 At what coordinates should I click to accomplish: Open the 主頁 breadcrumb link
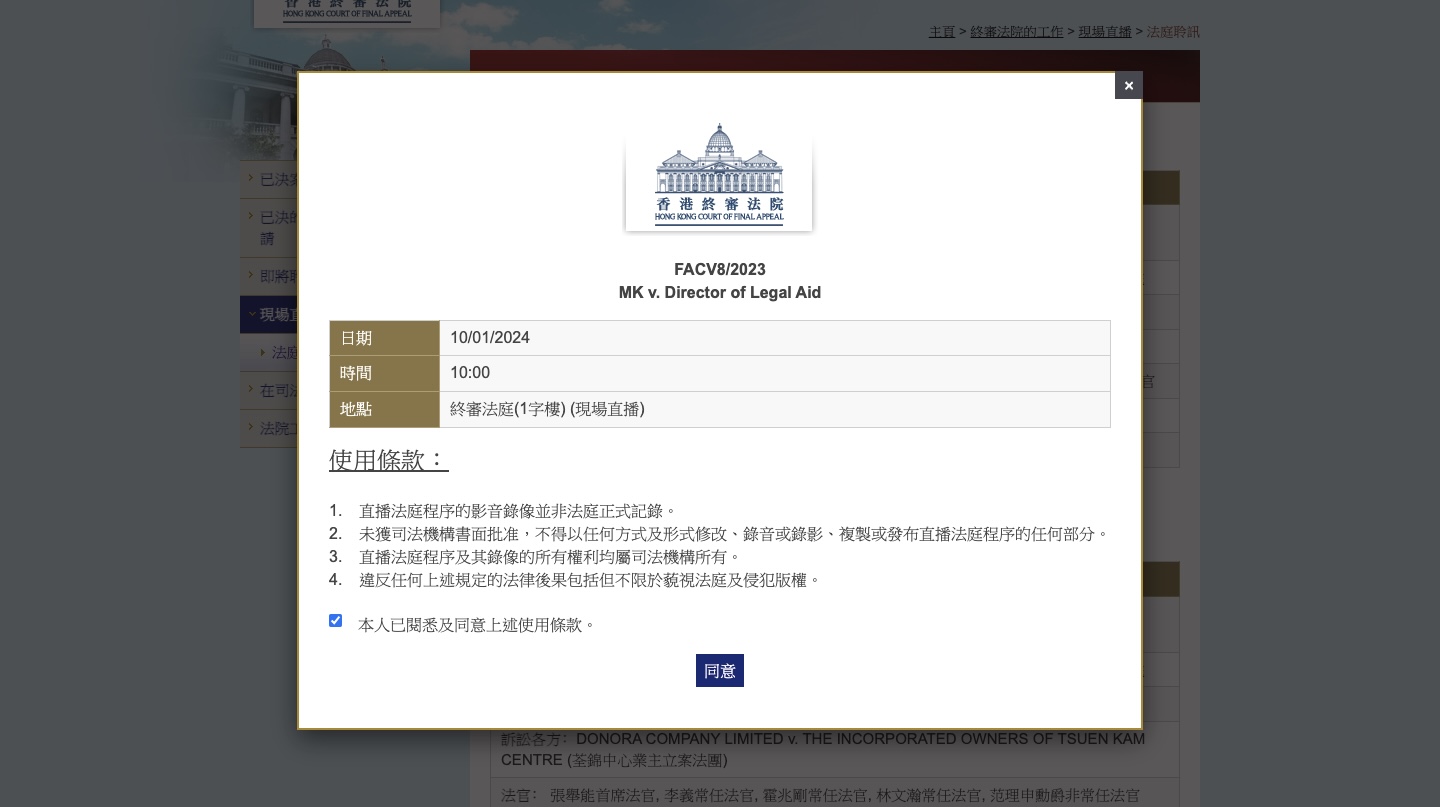coord(941,32)
